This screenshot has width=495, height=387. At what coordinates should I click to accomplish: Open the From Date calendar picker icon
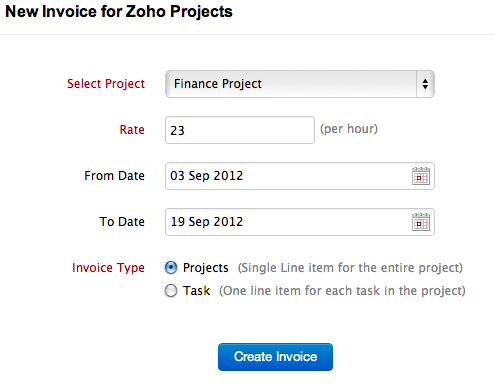click(x=421, y=176)
